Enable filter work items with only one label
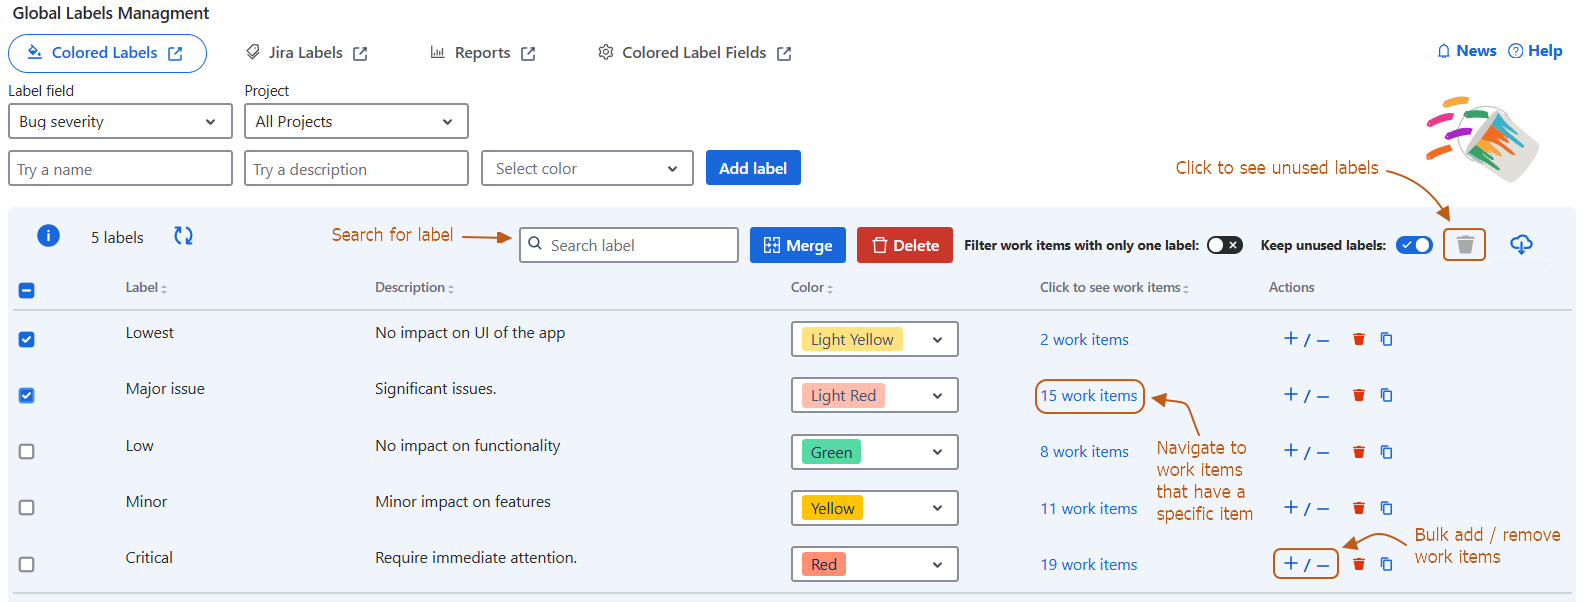 pos(1224,245)
